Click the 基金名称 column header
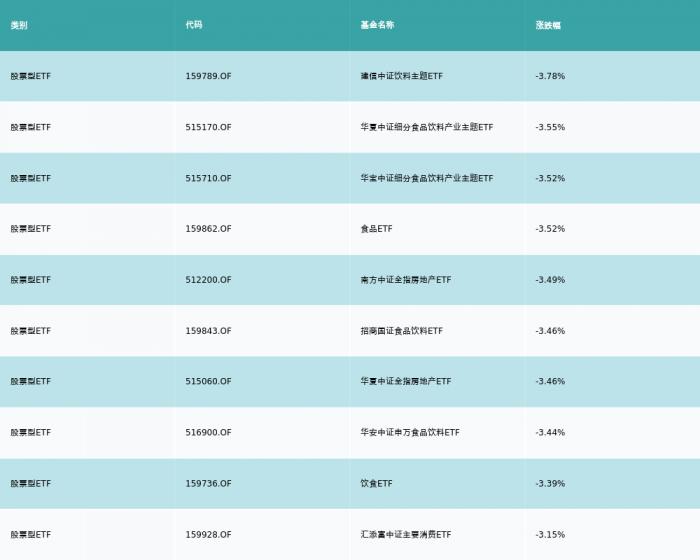Viewport: 700px width, 560px height. (x=377, y=25)
